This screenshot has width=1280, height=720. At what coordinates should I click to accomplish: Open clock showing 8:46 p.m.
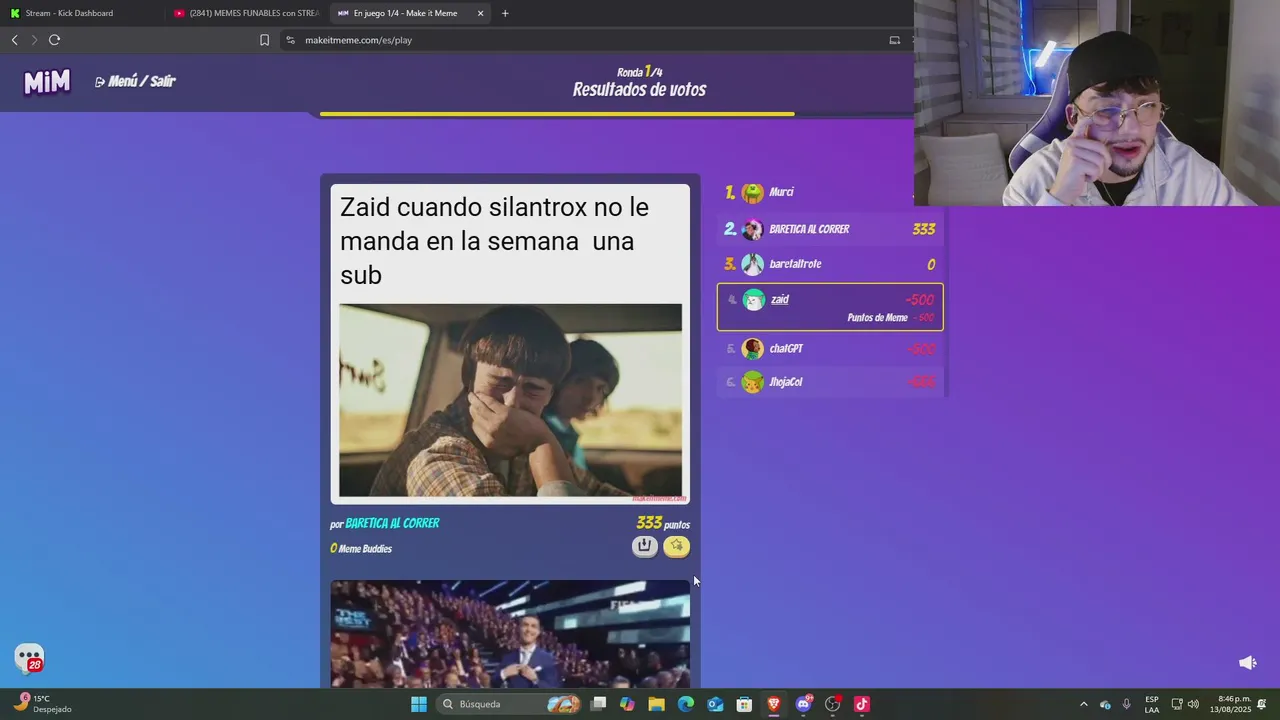click(x=1231, y=704)
